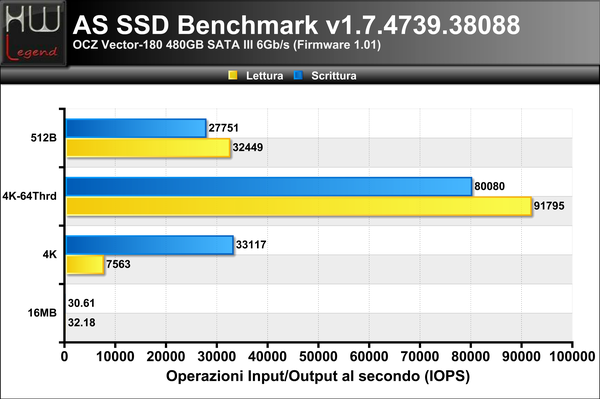Click the AS SSD Benchmark title
This screenshot has height=399, width=600.
pos(296,25)
